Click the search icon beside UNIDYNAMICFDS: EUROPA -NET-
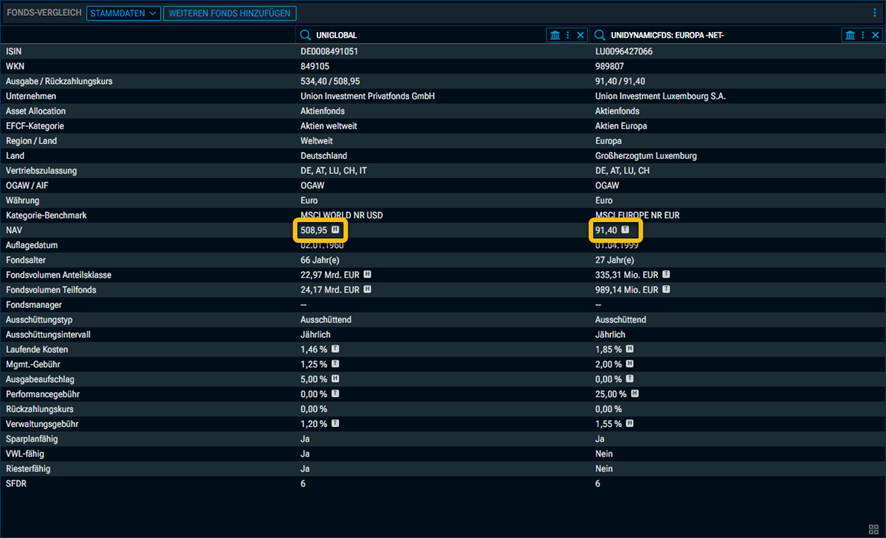This screenshot has height=538, width=886. point(600,35)
